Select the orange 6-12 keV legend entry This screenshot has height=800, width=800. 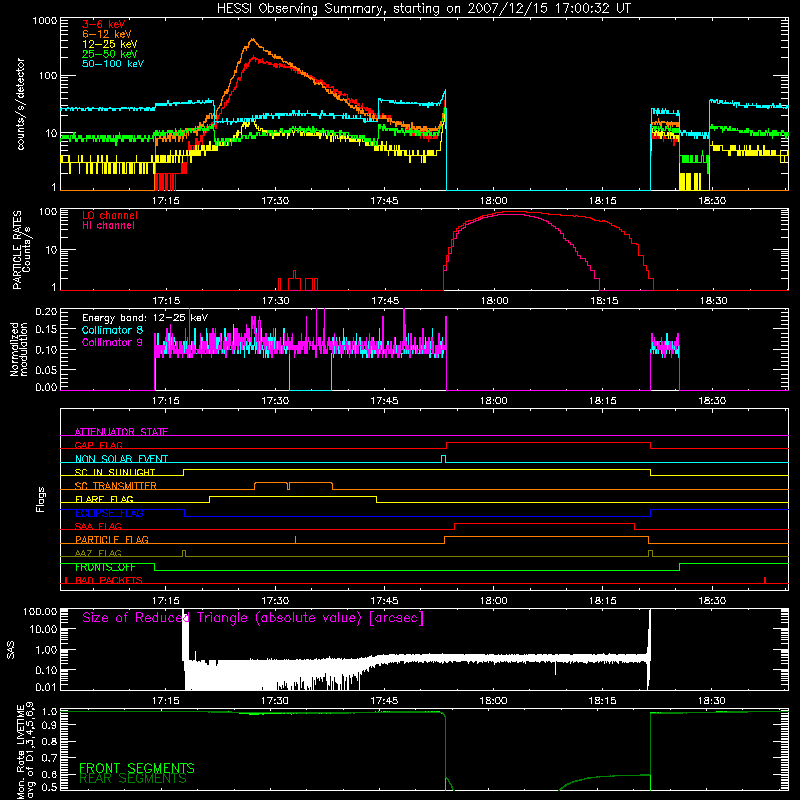[x=106, y=34]
